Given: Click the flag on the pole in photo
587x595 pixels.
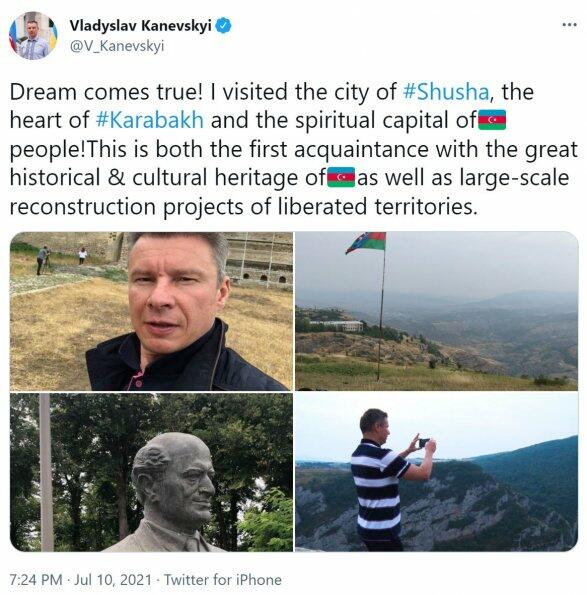Looking at the screenshot, I should [366, 242].
